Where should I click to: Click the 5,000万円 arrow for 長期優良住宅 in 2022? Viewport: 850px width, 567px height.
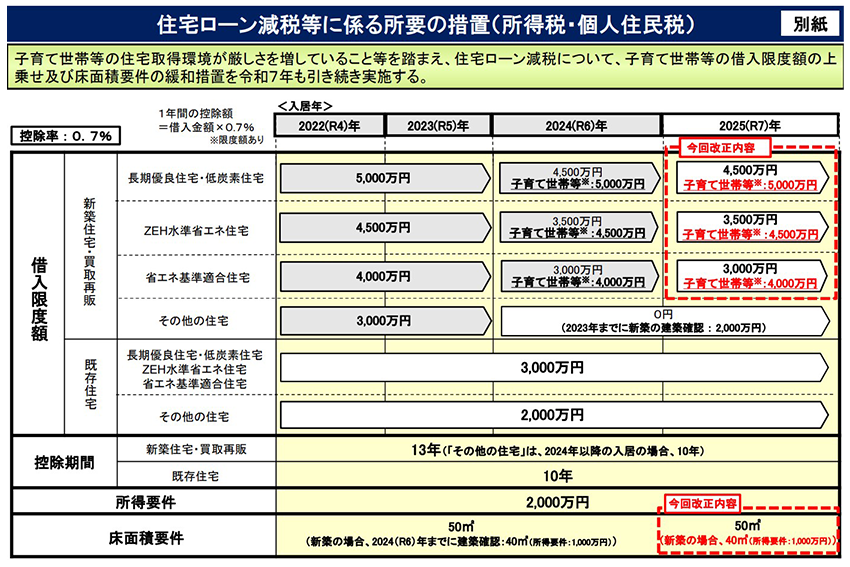point(383,180)
